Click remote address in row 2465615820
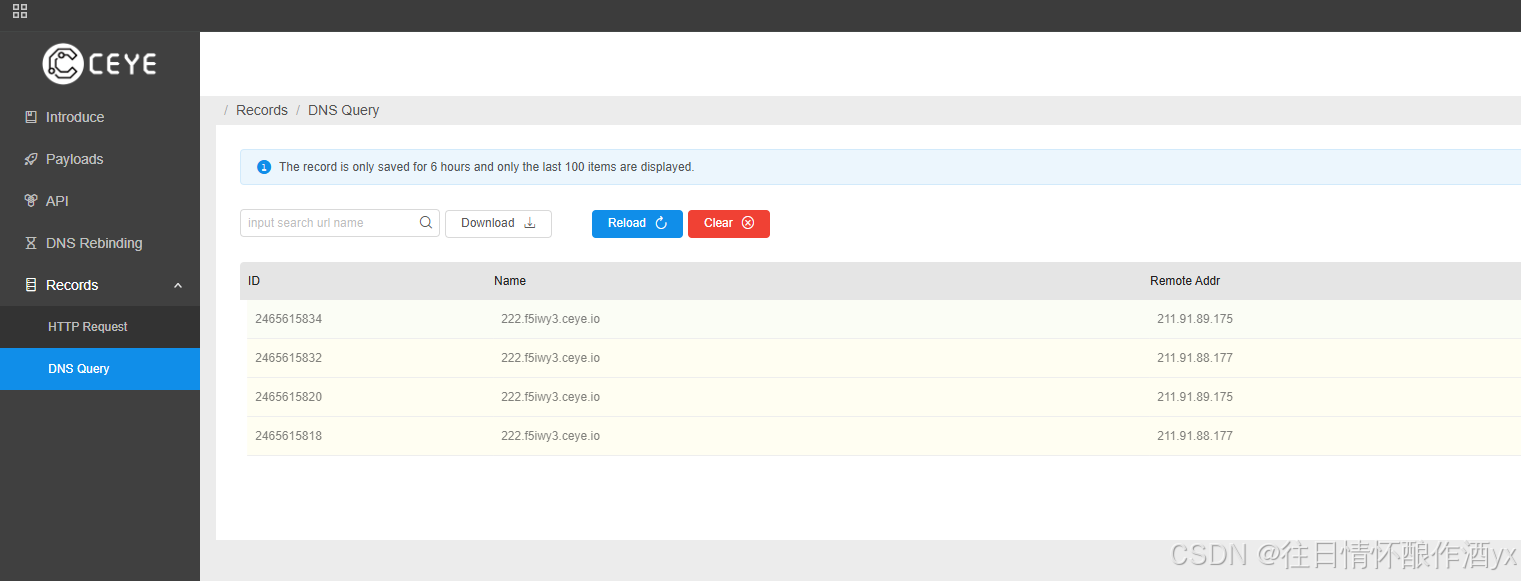The width and height of the screenshot is (1521, 581). [1195, 397]
